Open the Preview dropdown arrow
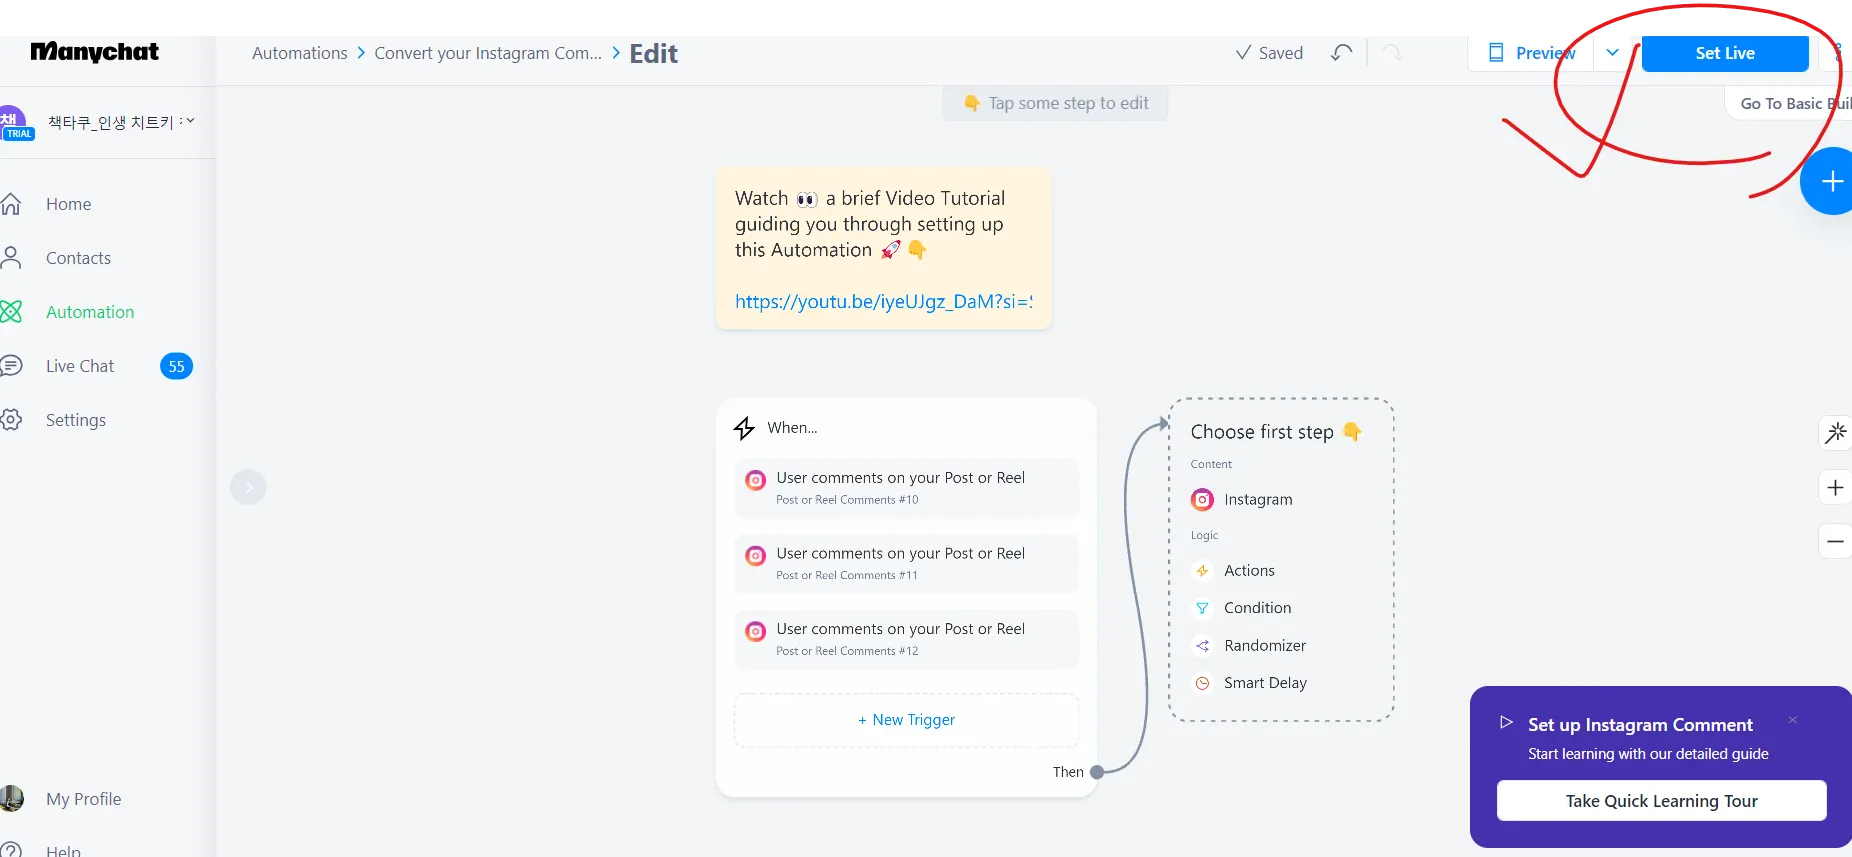The height and width of the screenshot is (857, 1852). click(1612, 53)
